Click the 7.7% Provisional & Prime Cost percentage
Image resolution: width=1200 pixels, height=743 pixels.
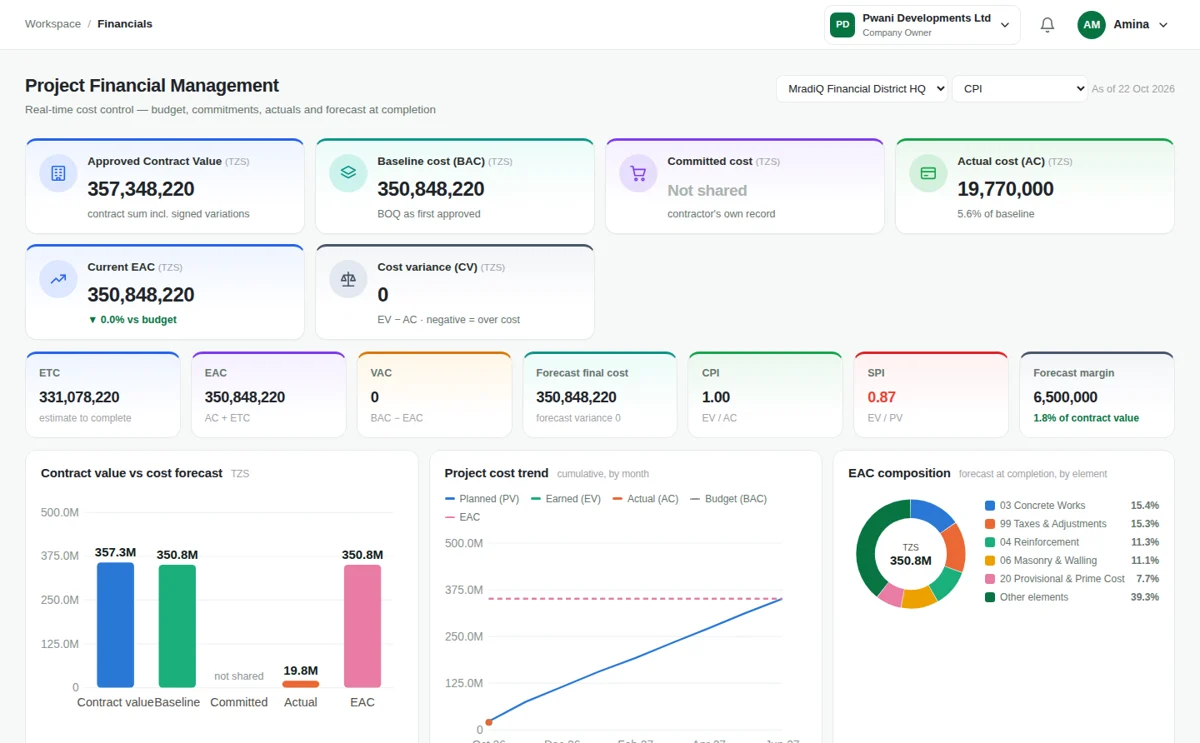[x=1147, y=579]
